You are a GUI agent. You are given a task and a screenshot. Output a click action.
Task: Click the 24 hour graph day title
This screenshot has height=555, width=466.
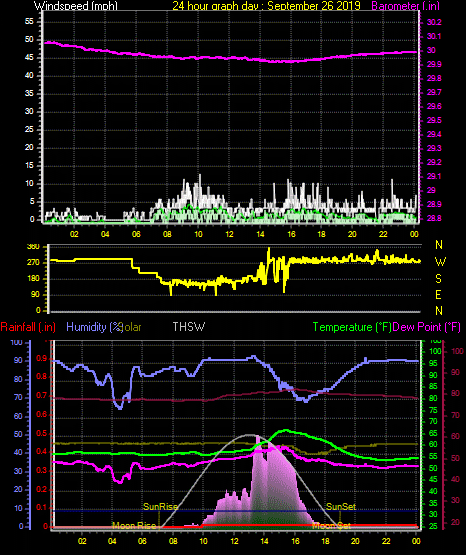tap(266, 6)
